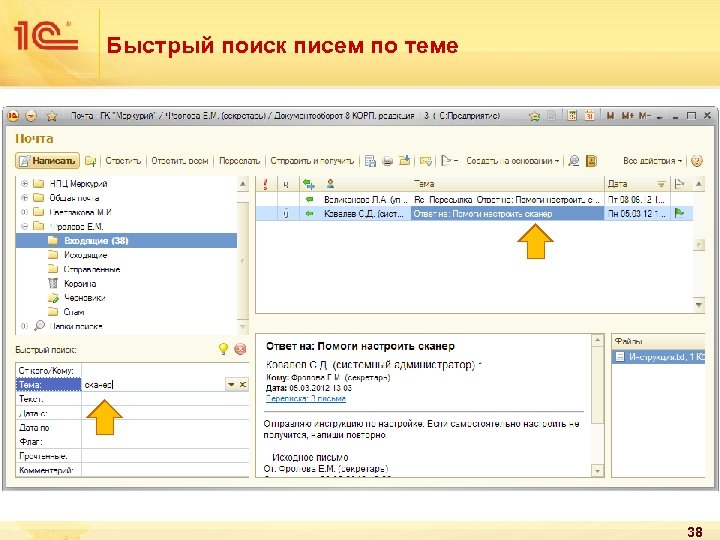Expand the Общая почта folder
This screenshot has height=540, width=720.
[x=25, y=198]
